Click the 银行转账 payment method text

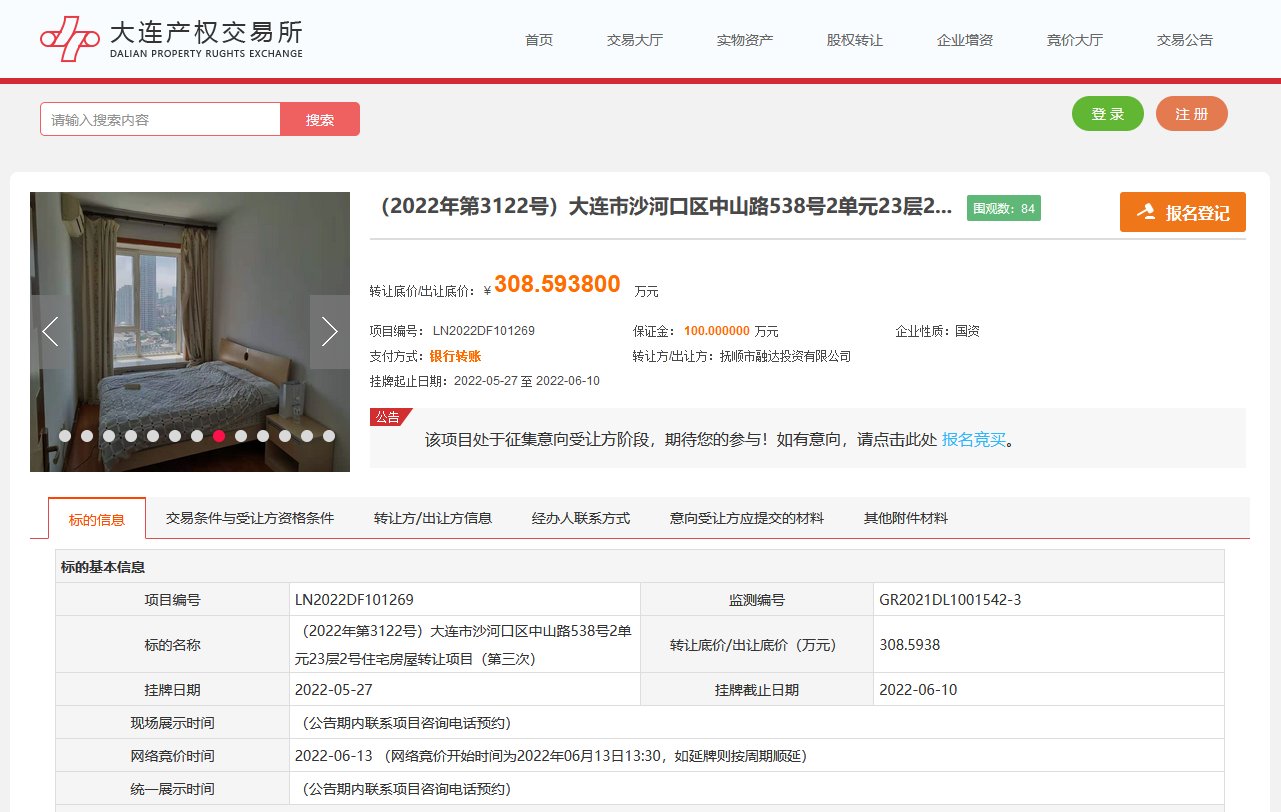(456, 356)
